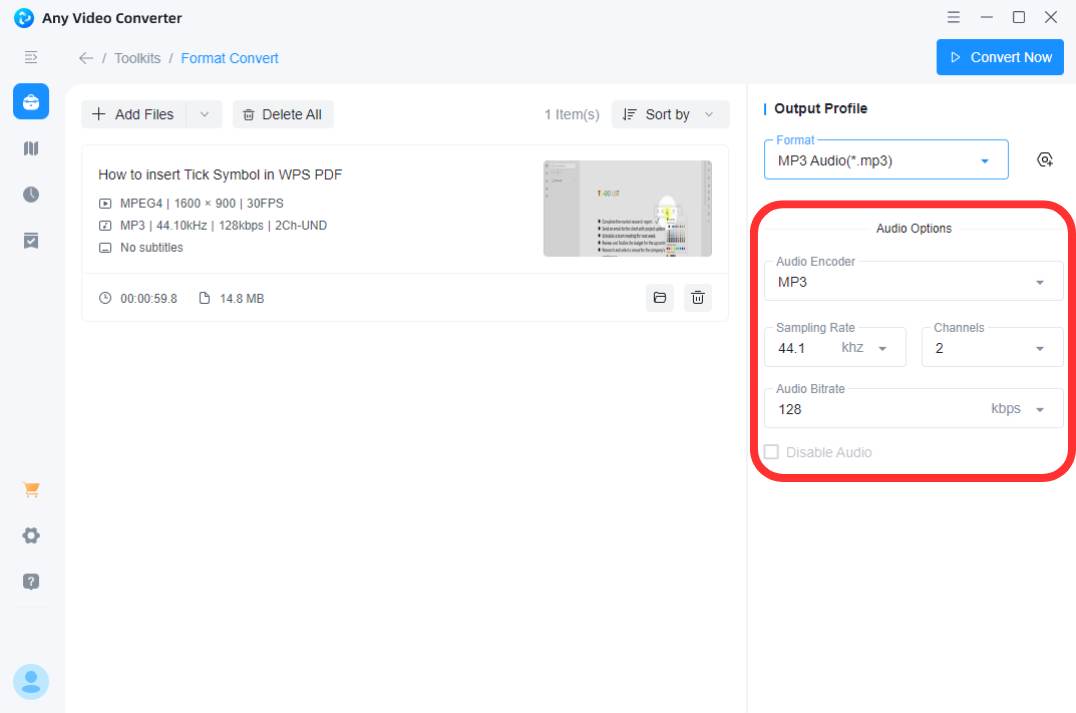Open custom profile settings icon beside Format
This screenshot has width=1076, height=713.
click(1044, 160)
